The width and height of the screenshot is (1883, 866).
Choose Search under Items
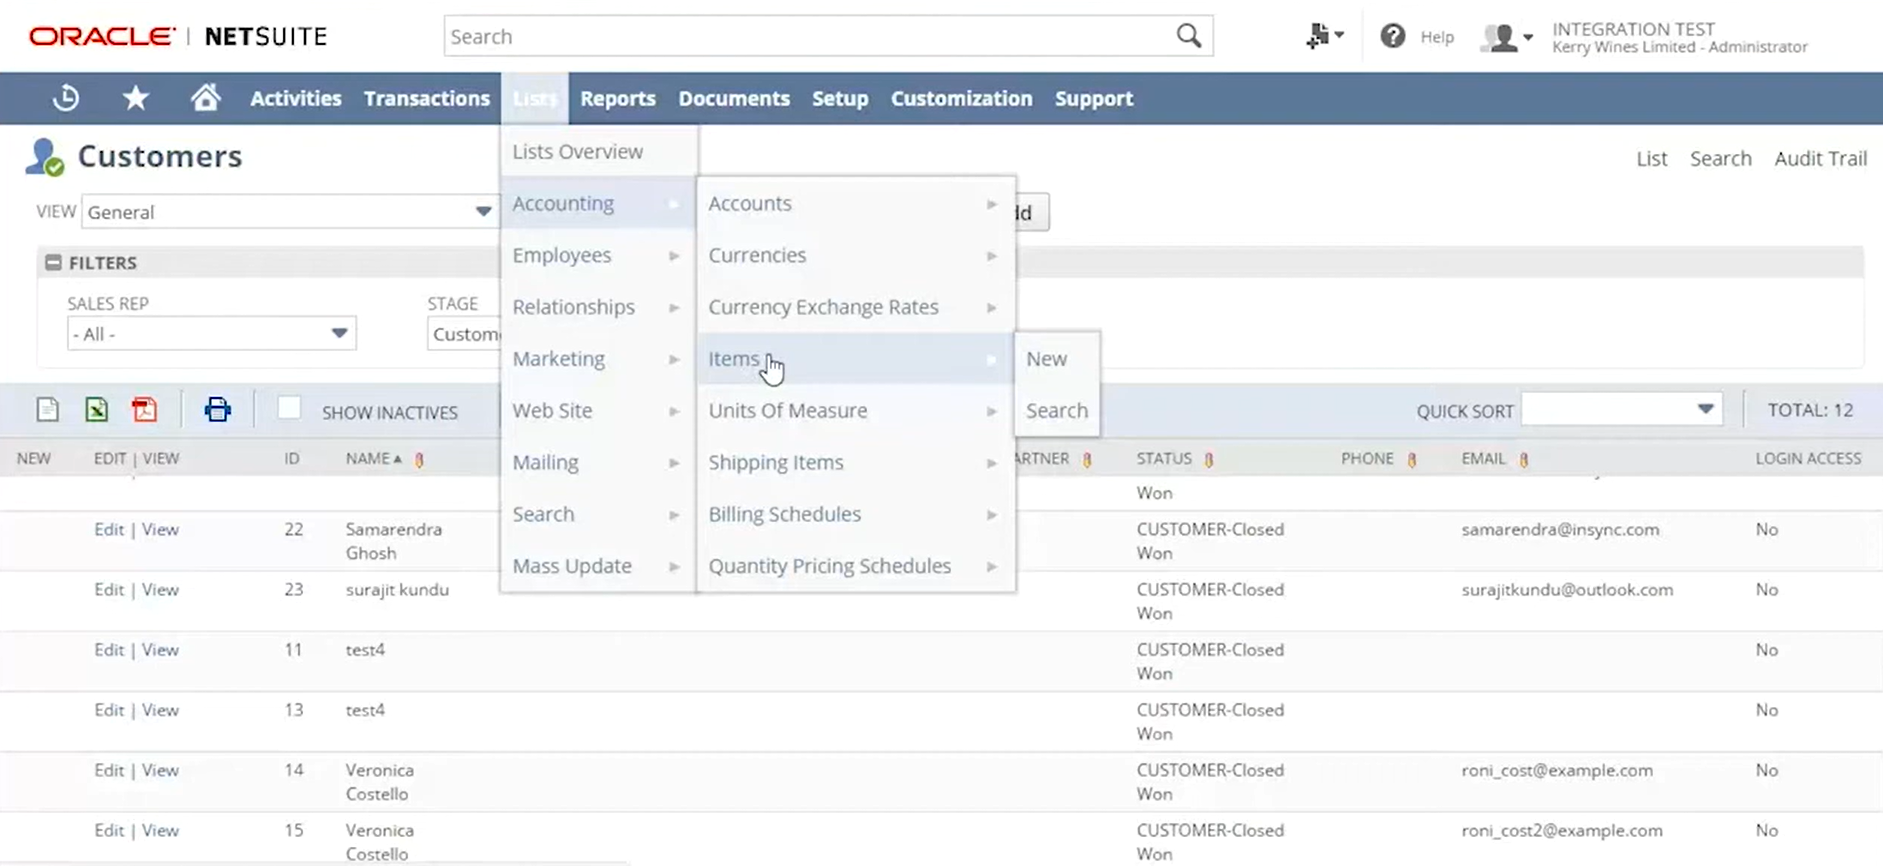1056,410
